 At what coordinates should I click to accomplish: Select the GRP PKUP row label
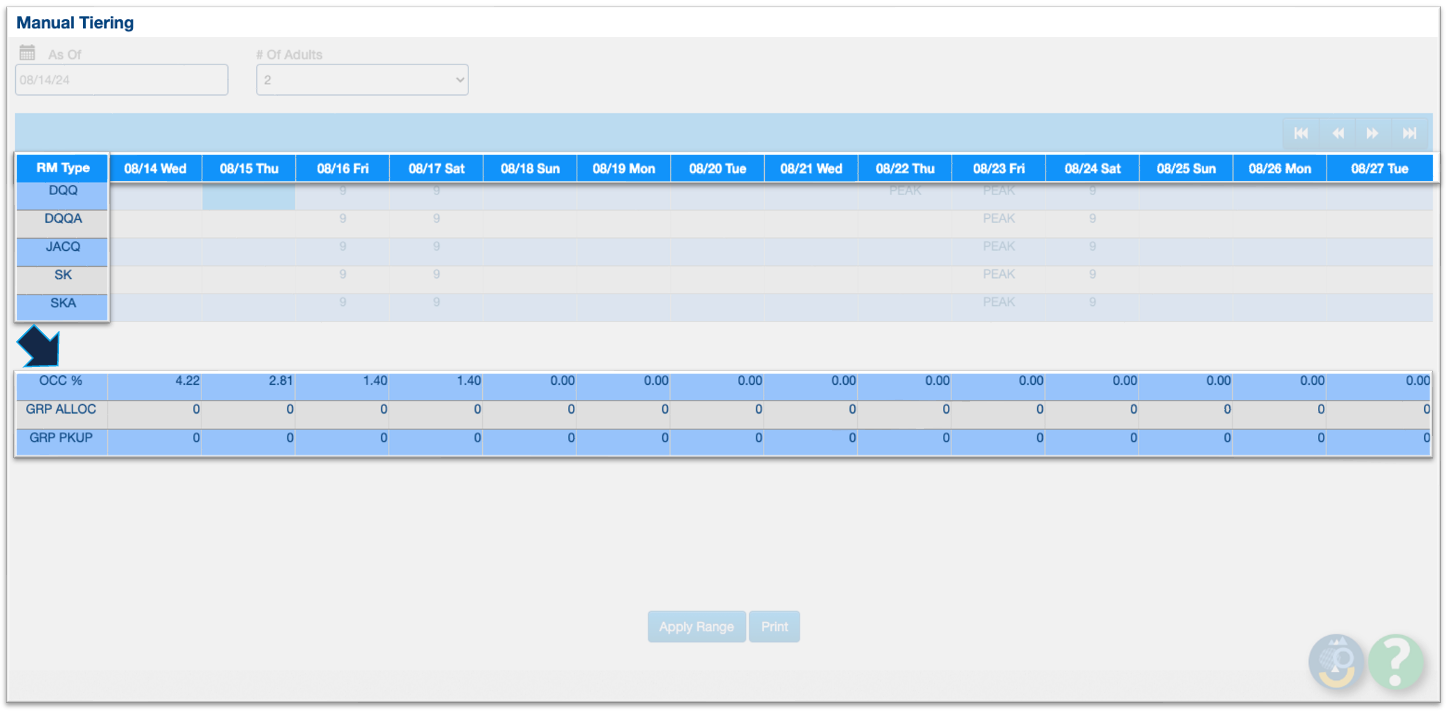[61, 438]
